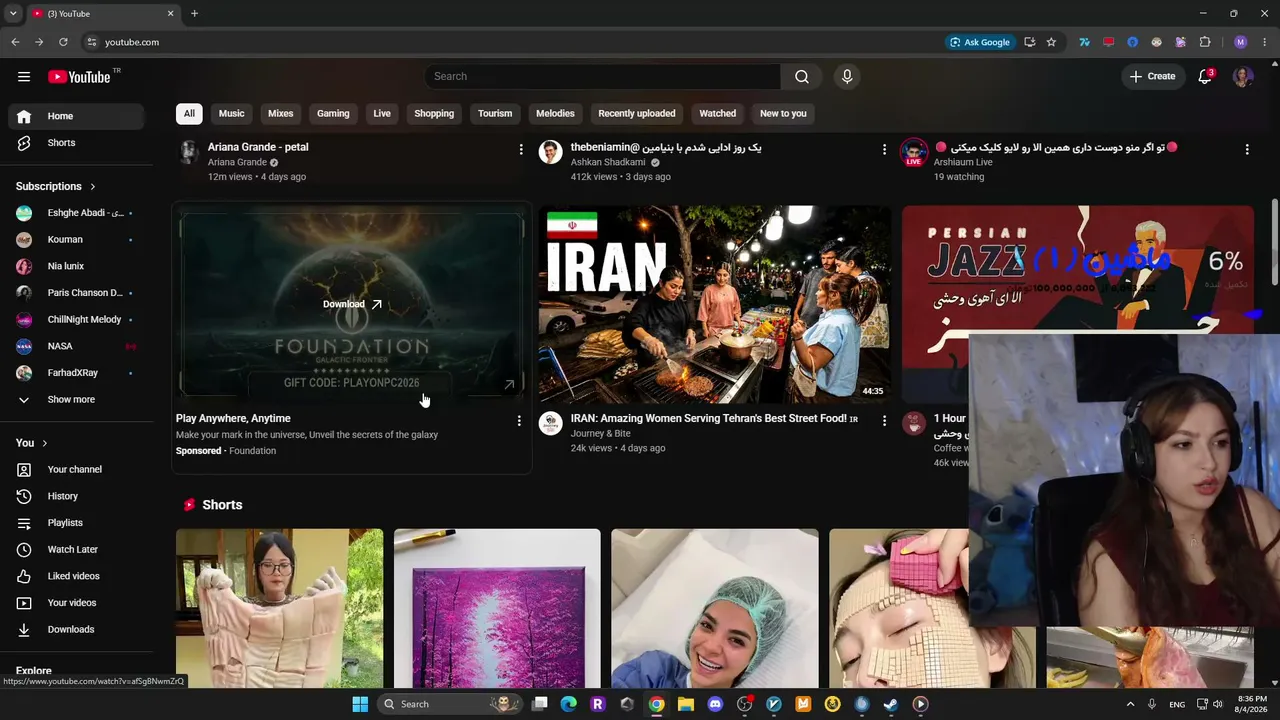Screen dimensions: 1280x720
Task: Open Kouman subscription channel
Action: tap(76, 240)
